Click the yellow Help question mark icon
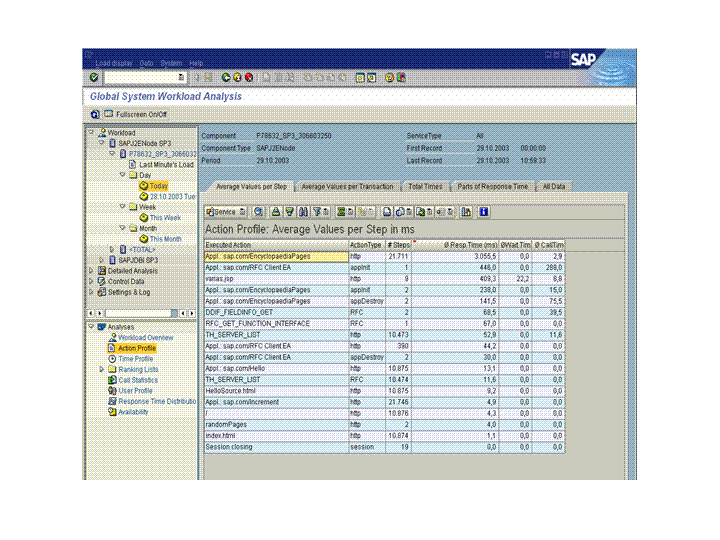The height and width of the screenshot is (540, 720). (x=389, y=78)
